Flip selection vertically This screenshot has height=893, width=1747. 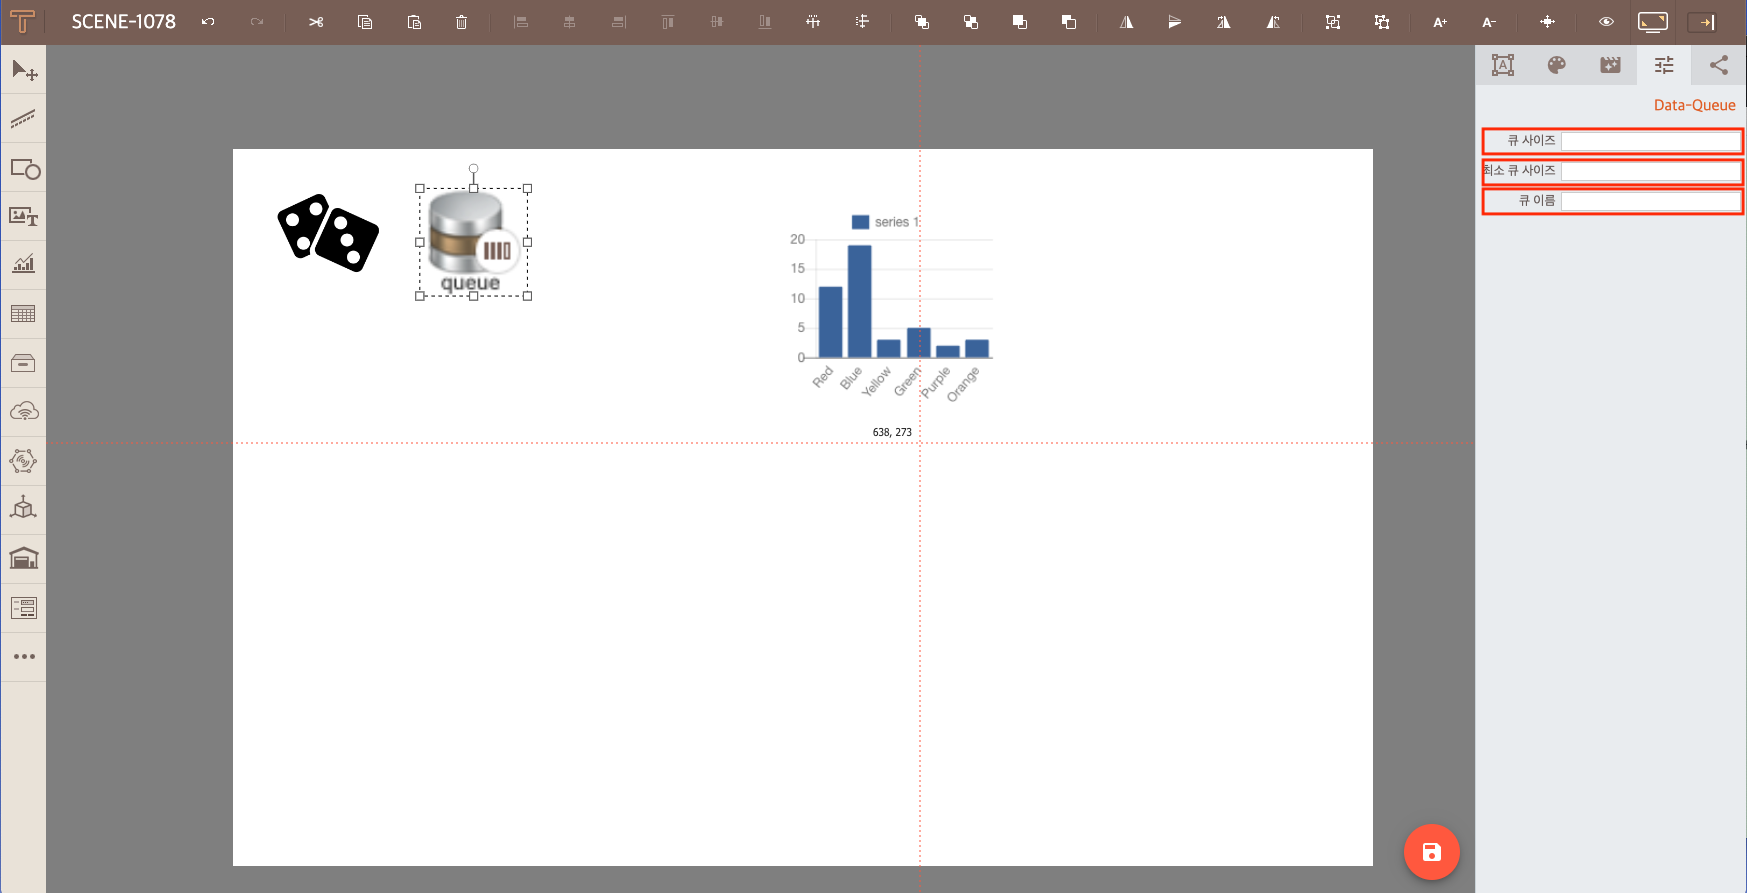[x=1175, y=22]
